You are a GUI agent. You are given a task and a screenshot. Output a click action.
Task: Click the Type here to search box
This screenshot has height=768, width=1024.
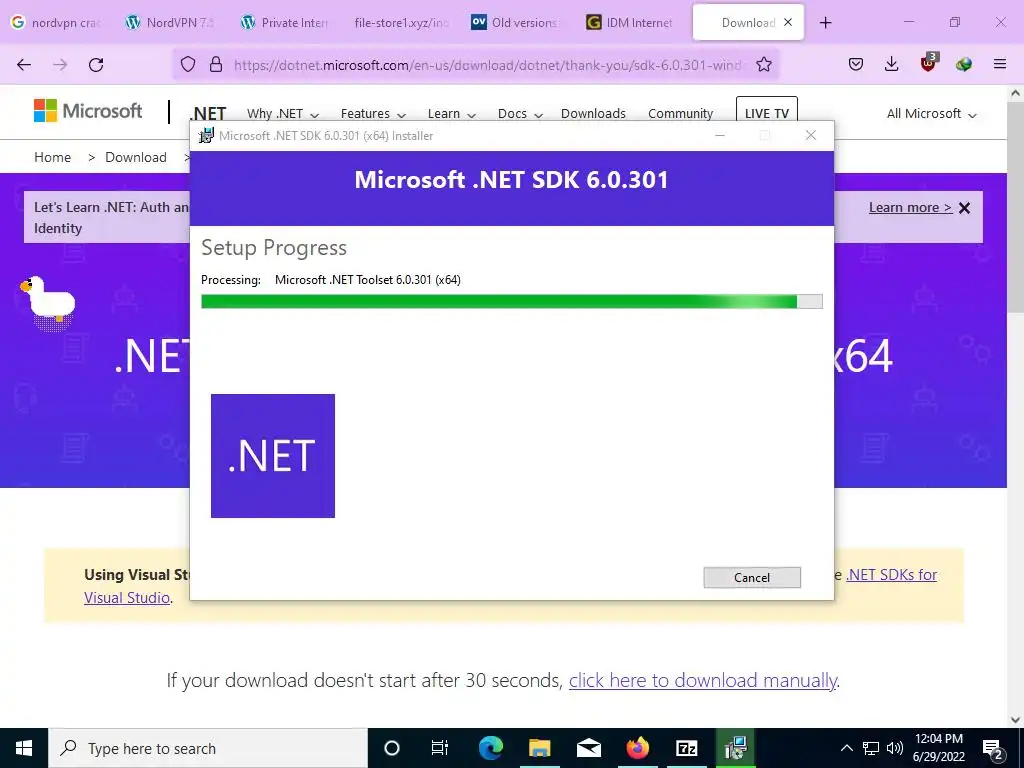208,748
